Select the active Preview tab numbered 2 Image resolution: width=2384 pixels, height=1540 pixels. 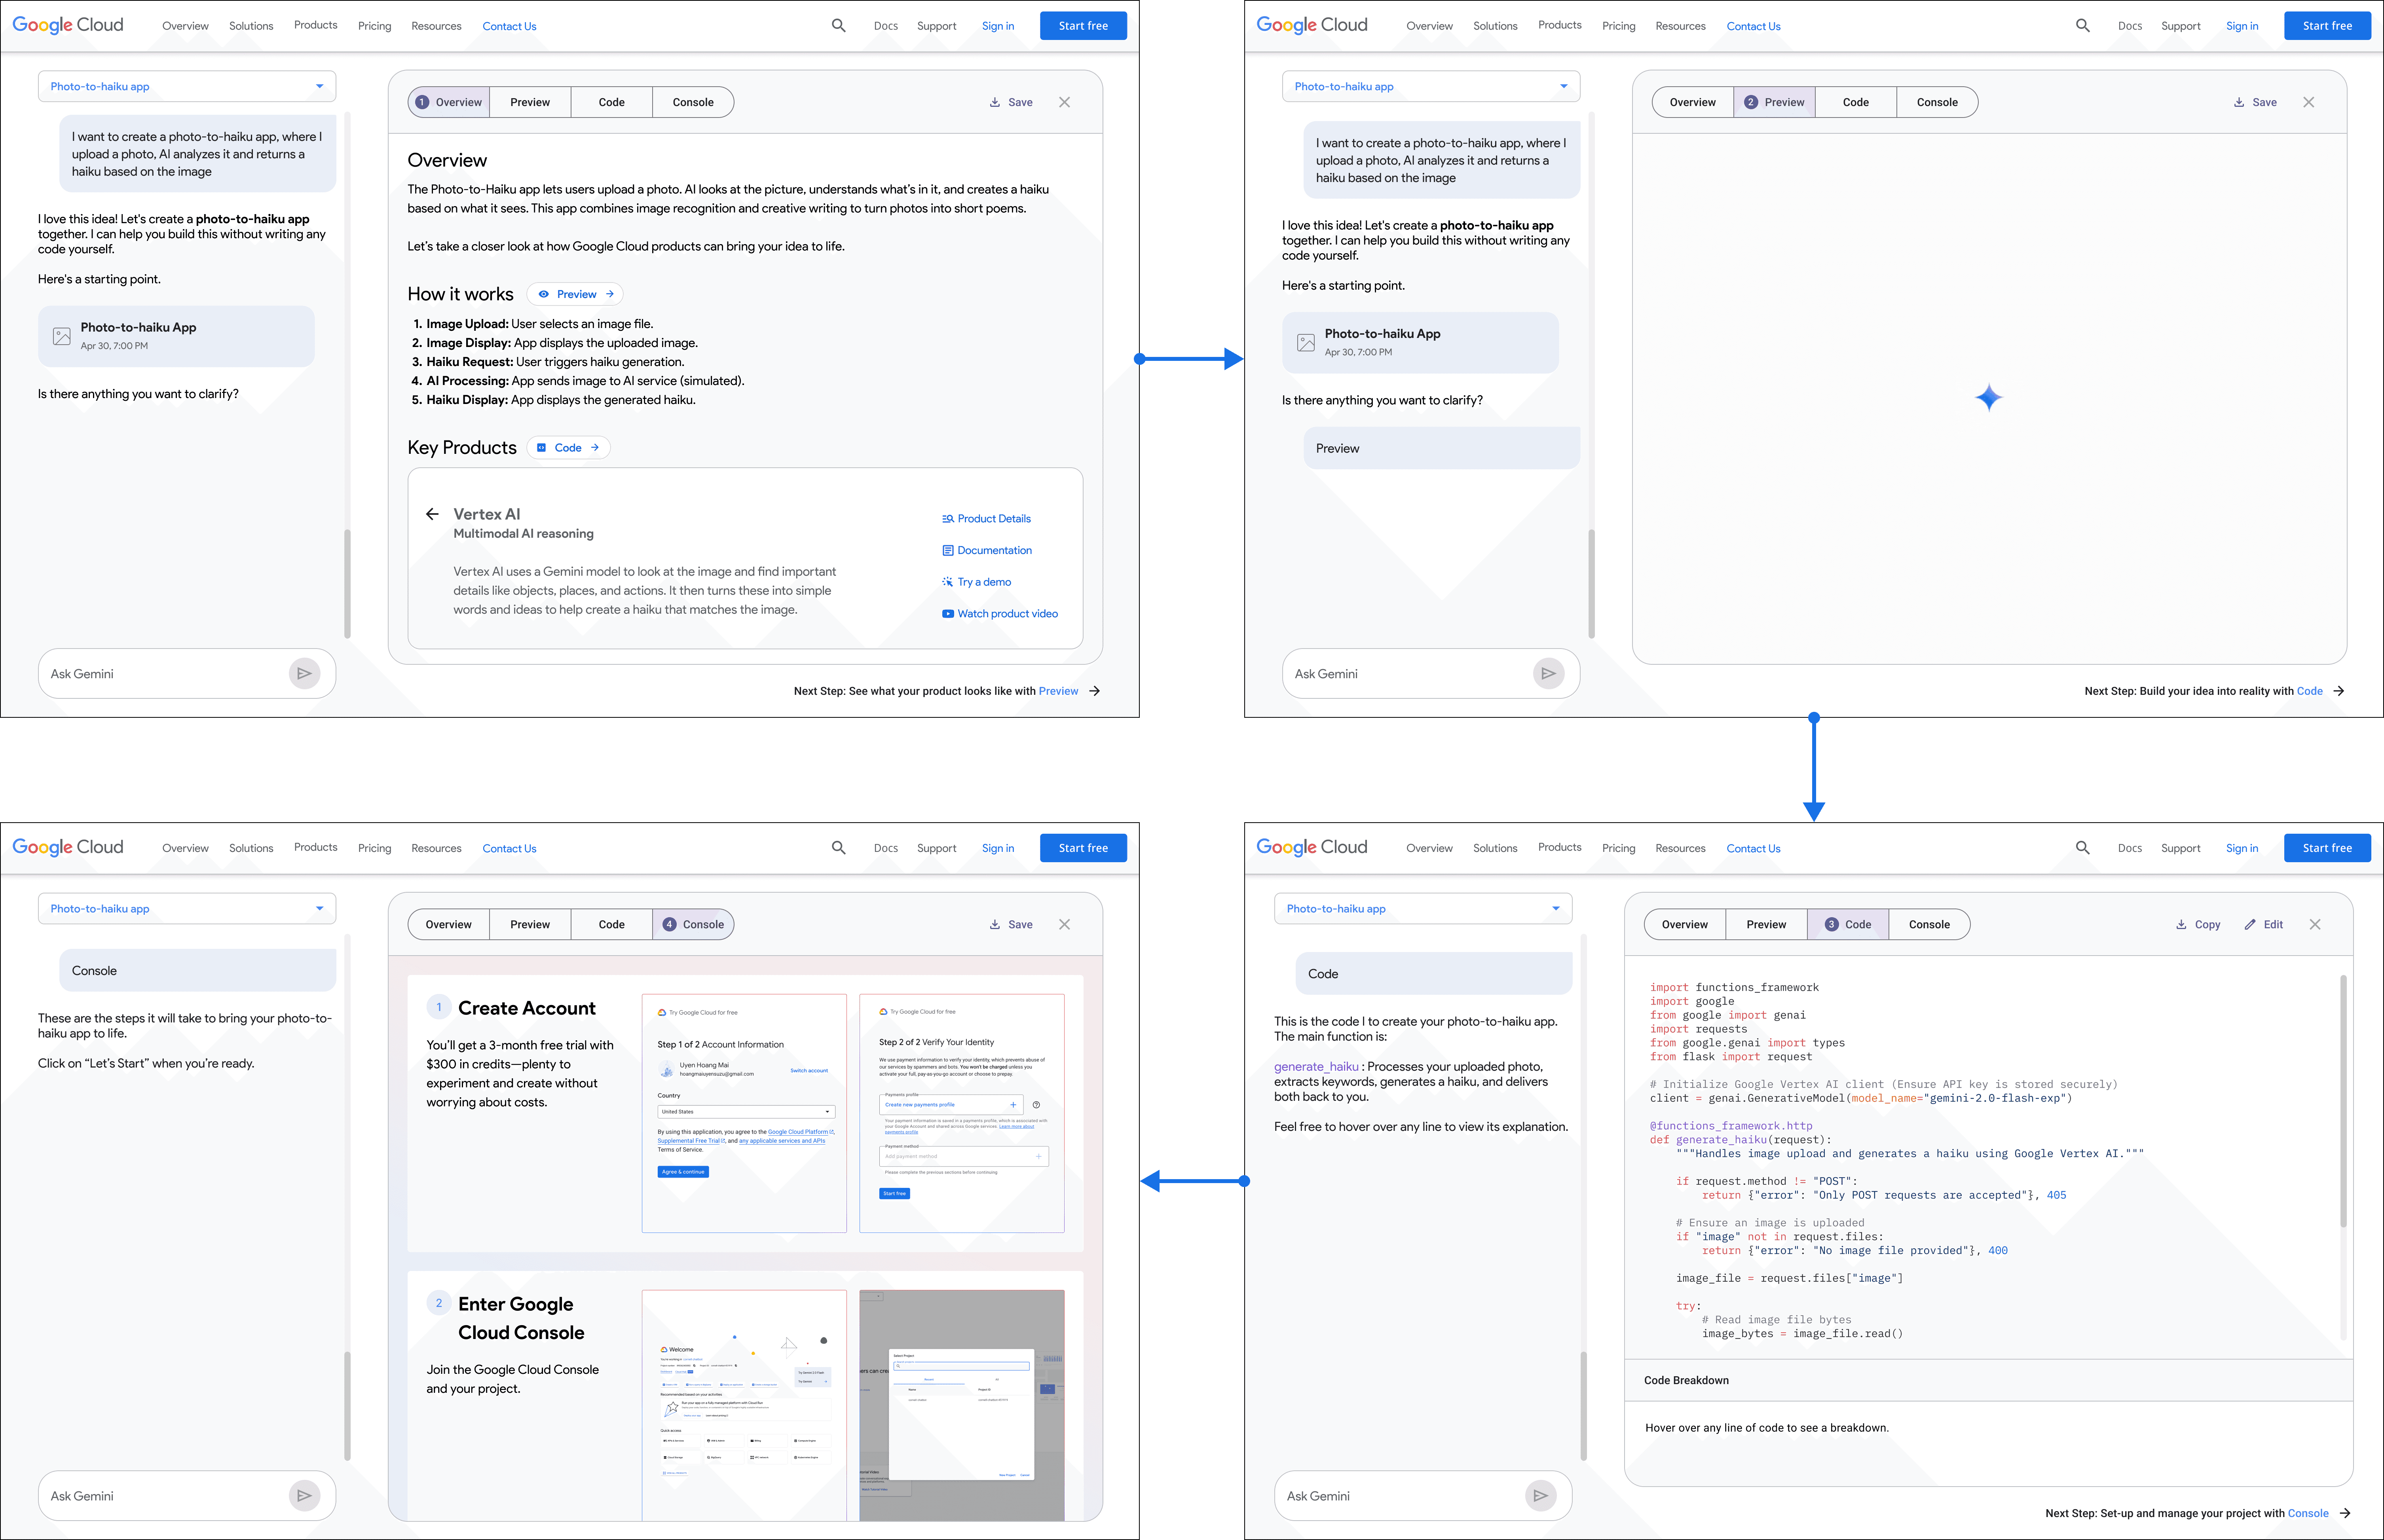1774,102
